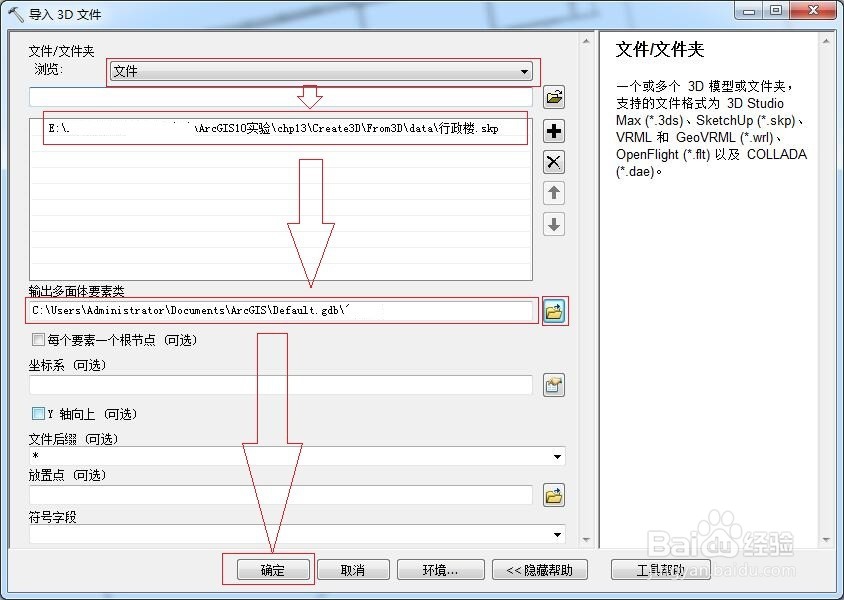The width and height of the screenshot is (844, 600).
Task: Confirm the import with 确定
Action: point(269,568)
